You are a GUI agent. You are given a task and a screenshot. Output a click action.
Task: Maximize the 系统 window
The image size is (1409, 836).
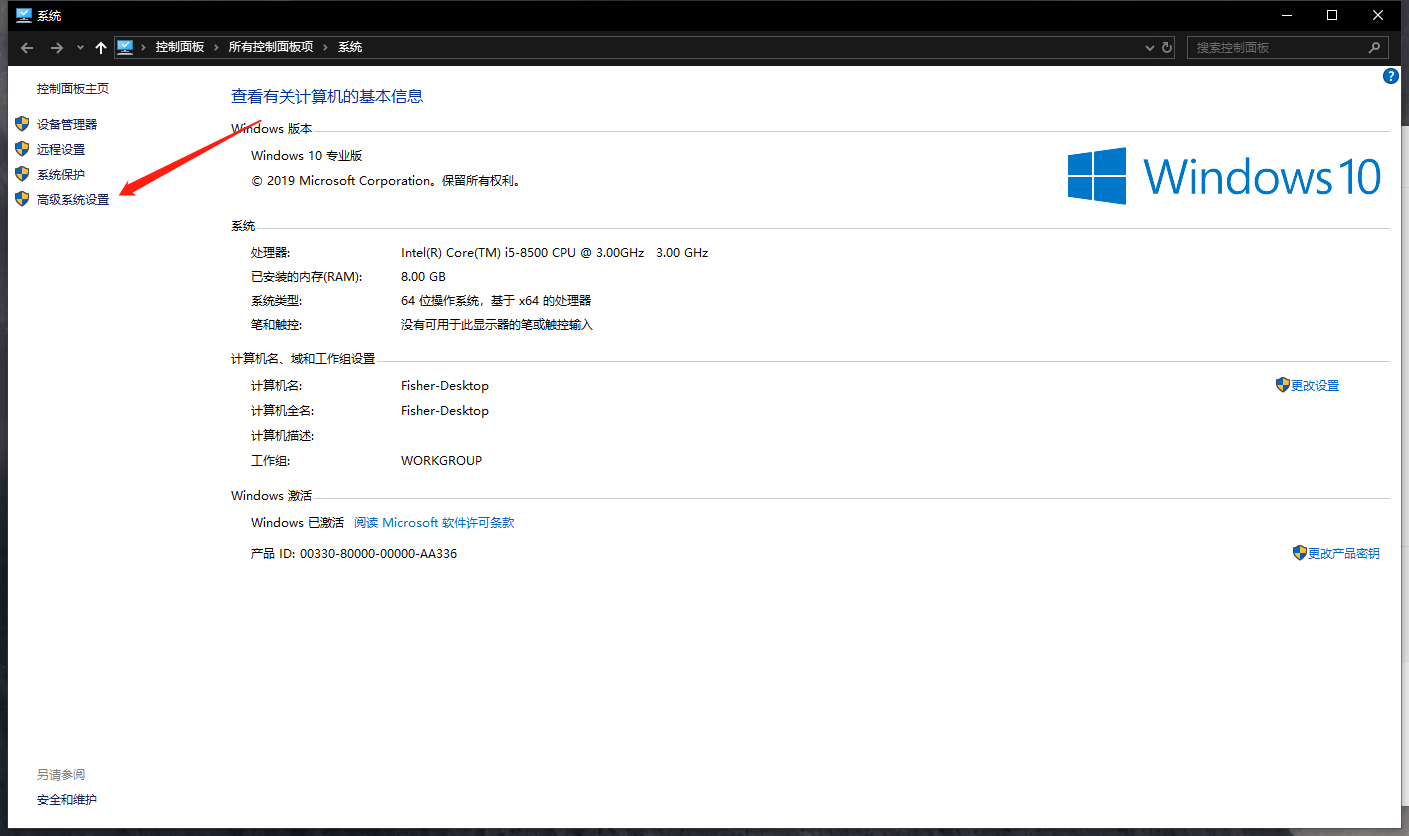tap(1332, 15)
